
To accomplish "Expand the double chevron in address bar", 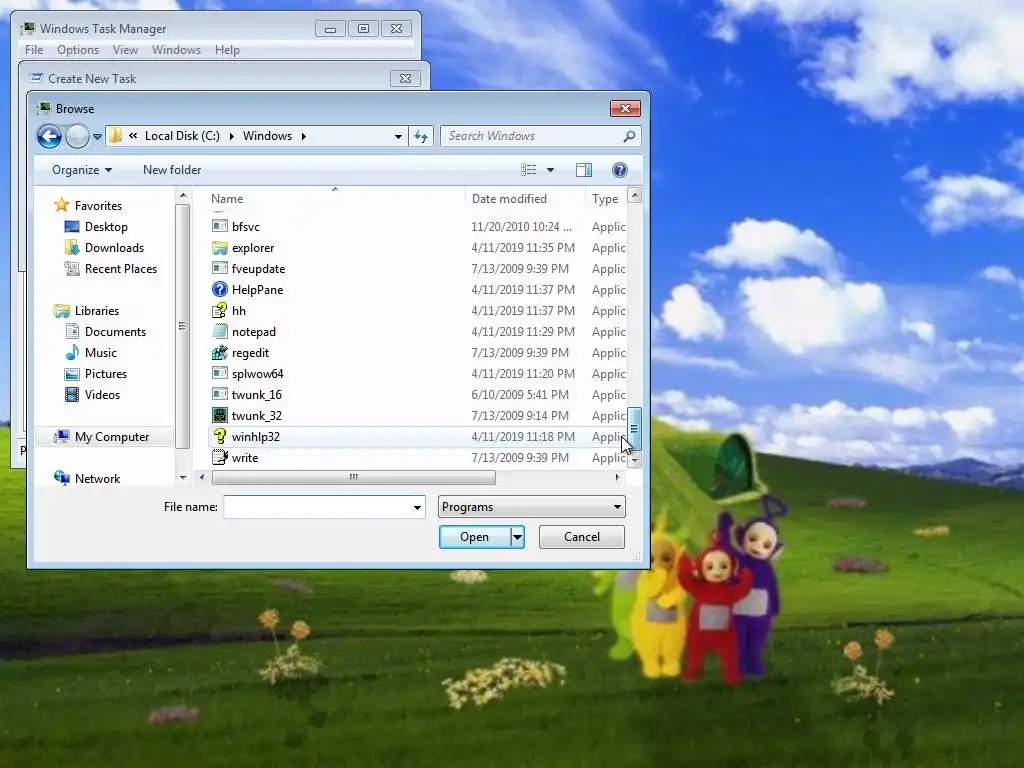I will (133, 136).
